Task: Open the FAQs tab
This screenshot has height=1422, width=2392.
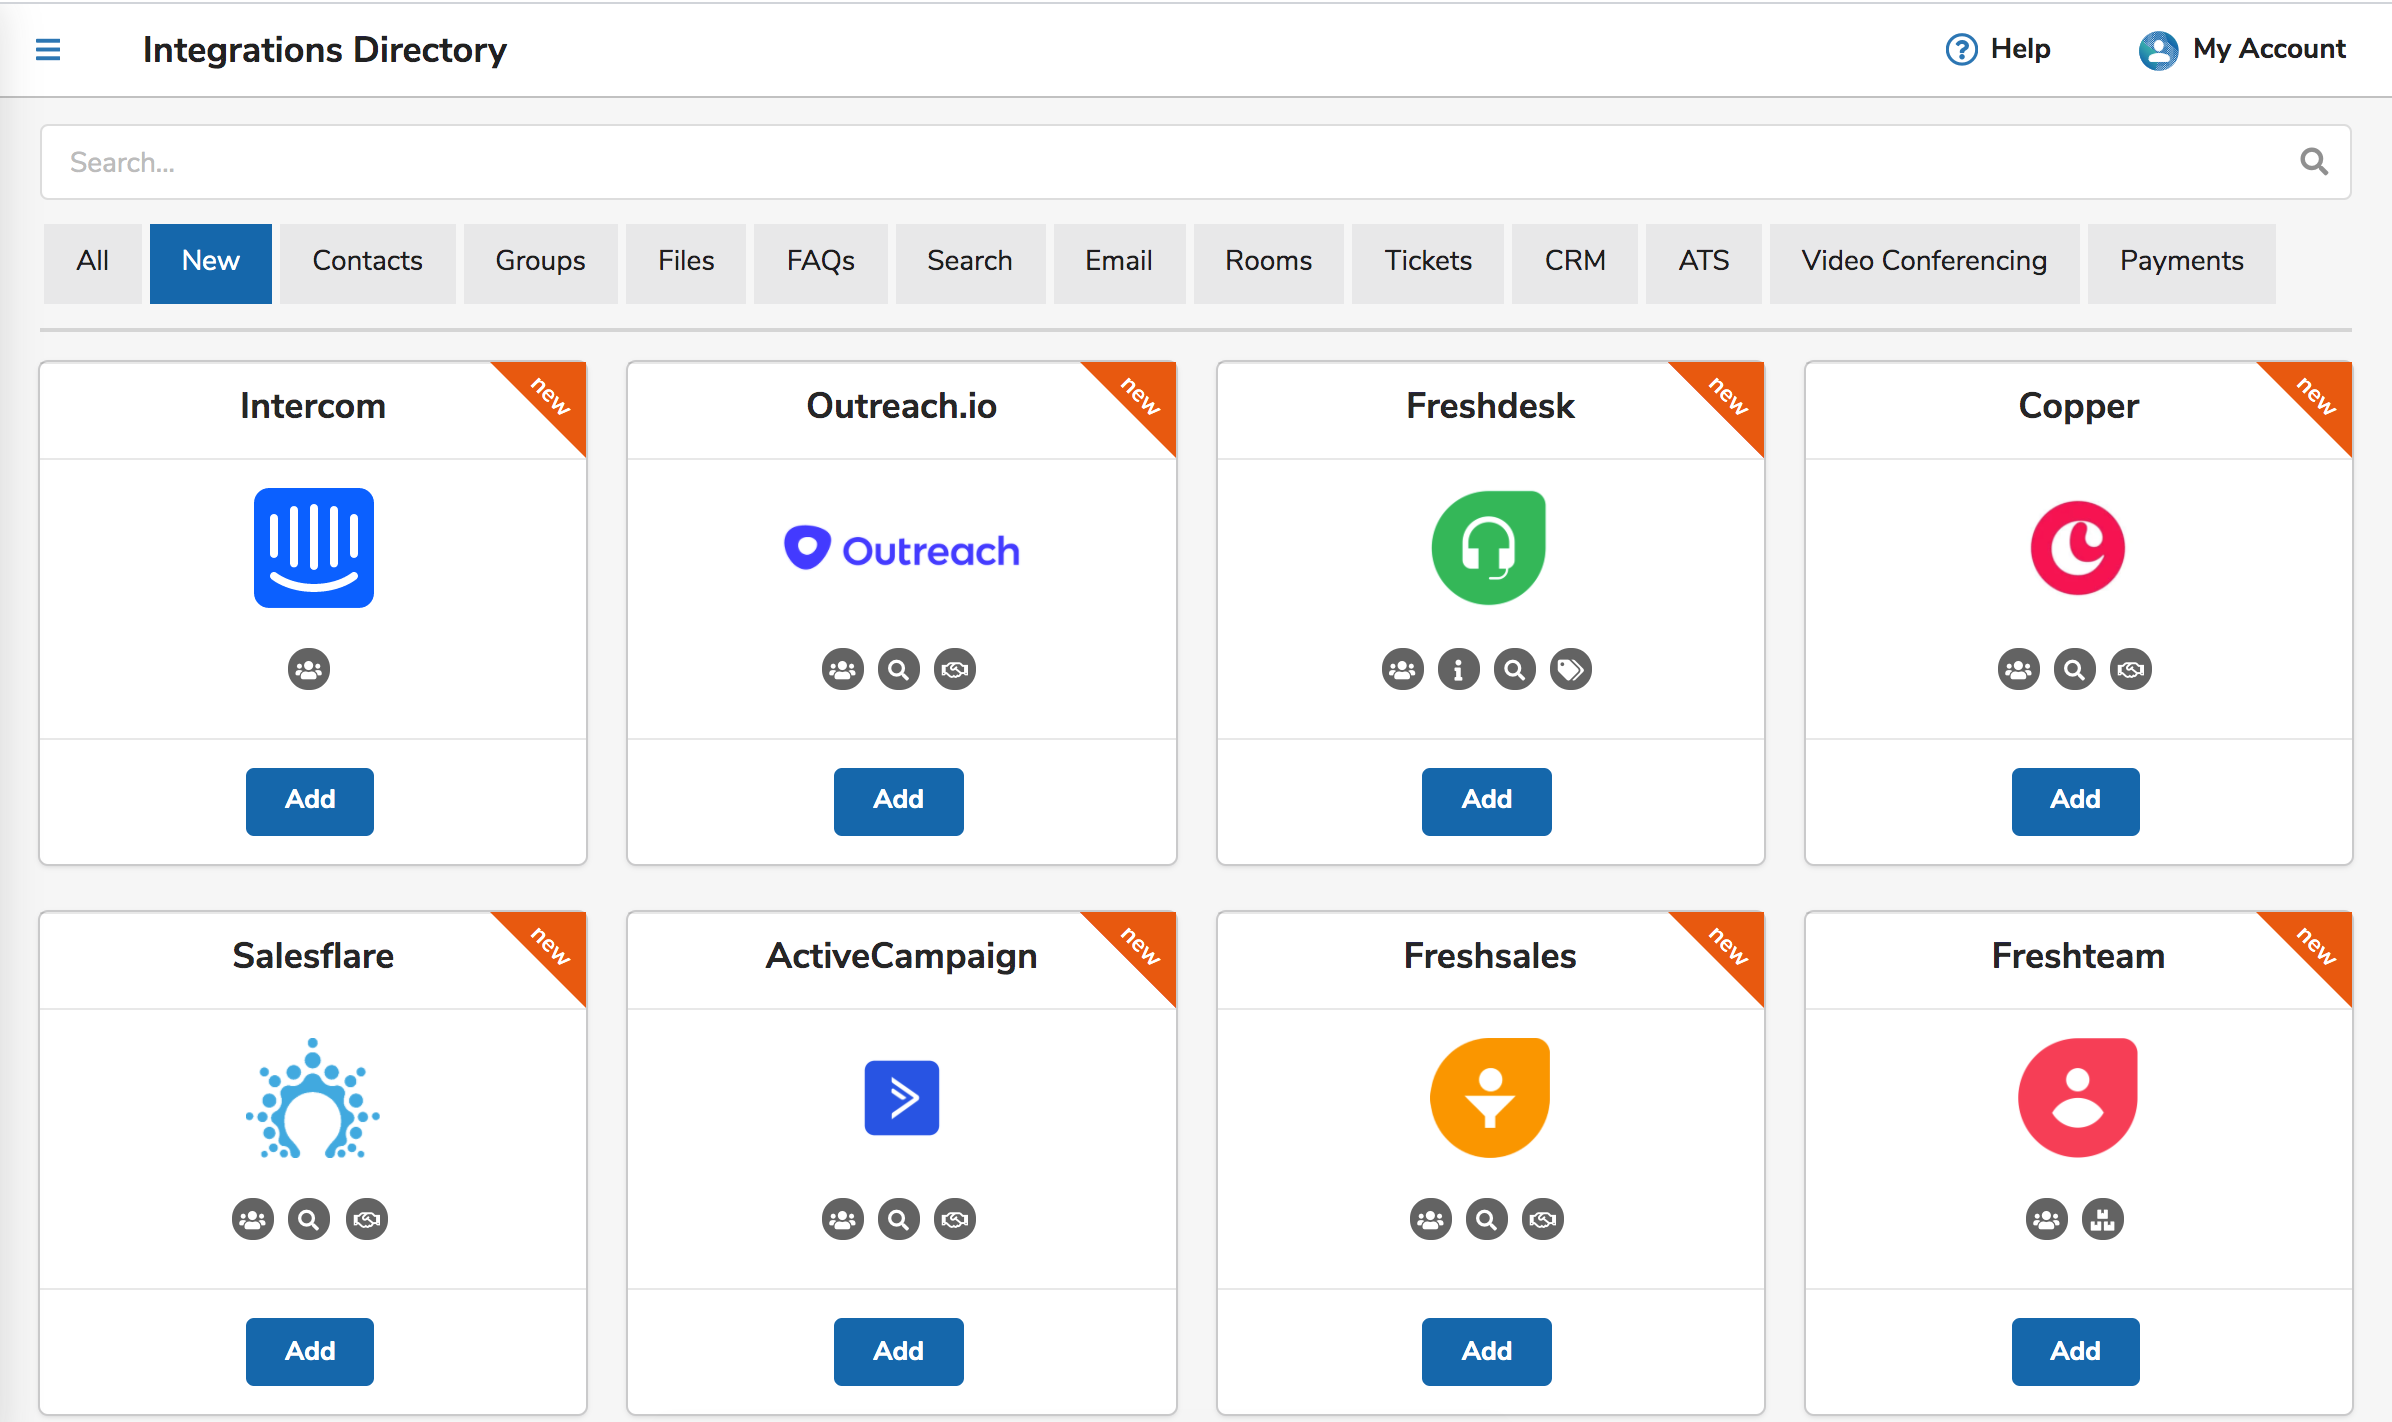Action: [x=821, y=263]
